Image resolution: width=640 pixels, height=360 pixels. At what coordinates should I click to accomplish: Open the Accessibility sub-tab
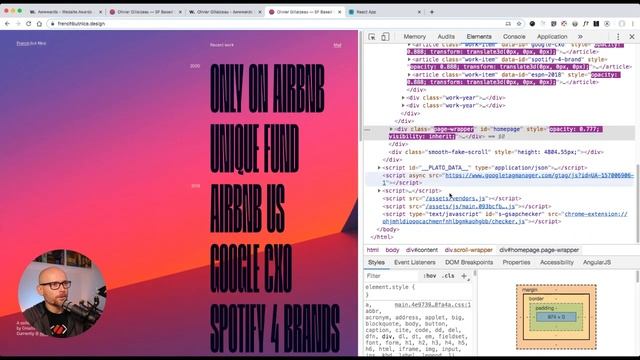pyautogui.click(x=557, y=262)
